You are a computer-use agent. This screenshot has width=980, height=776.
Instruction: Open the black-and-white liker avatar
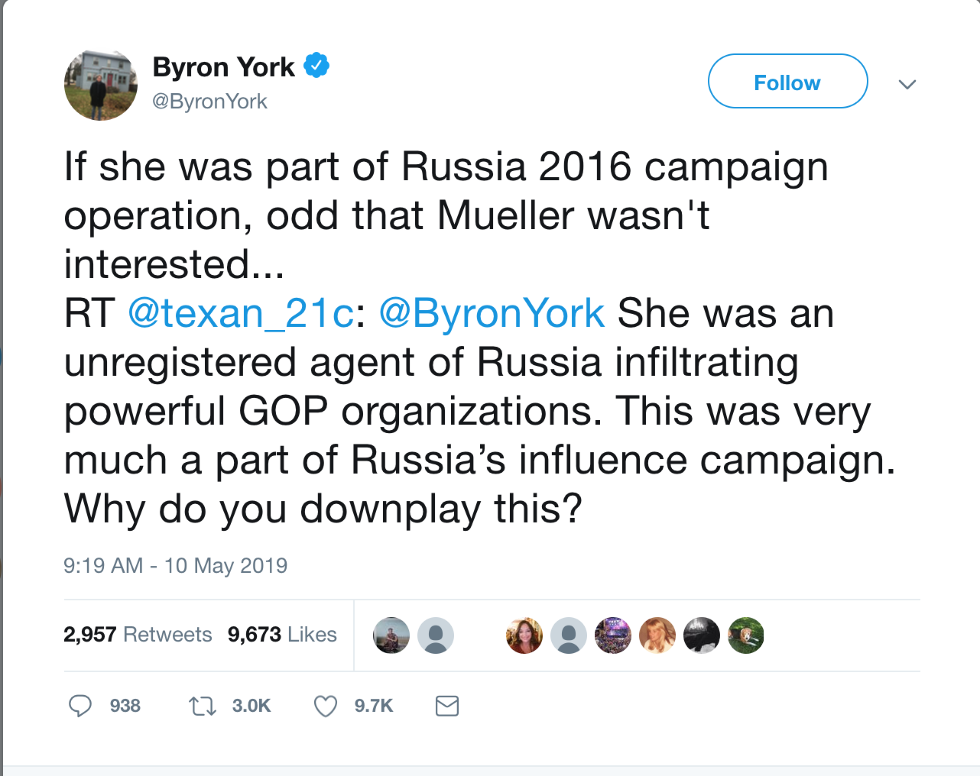701,635
